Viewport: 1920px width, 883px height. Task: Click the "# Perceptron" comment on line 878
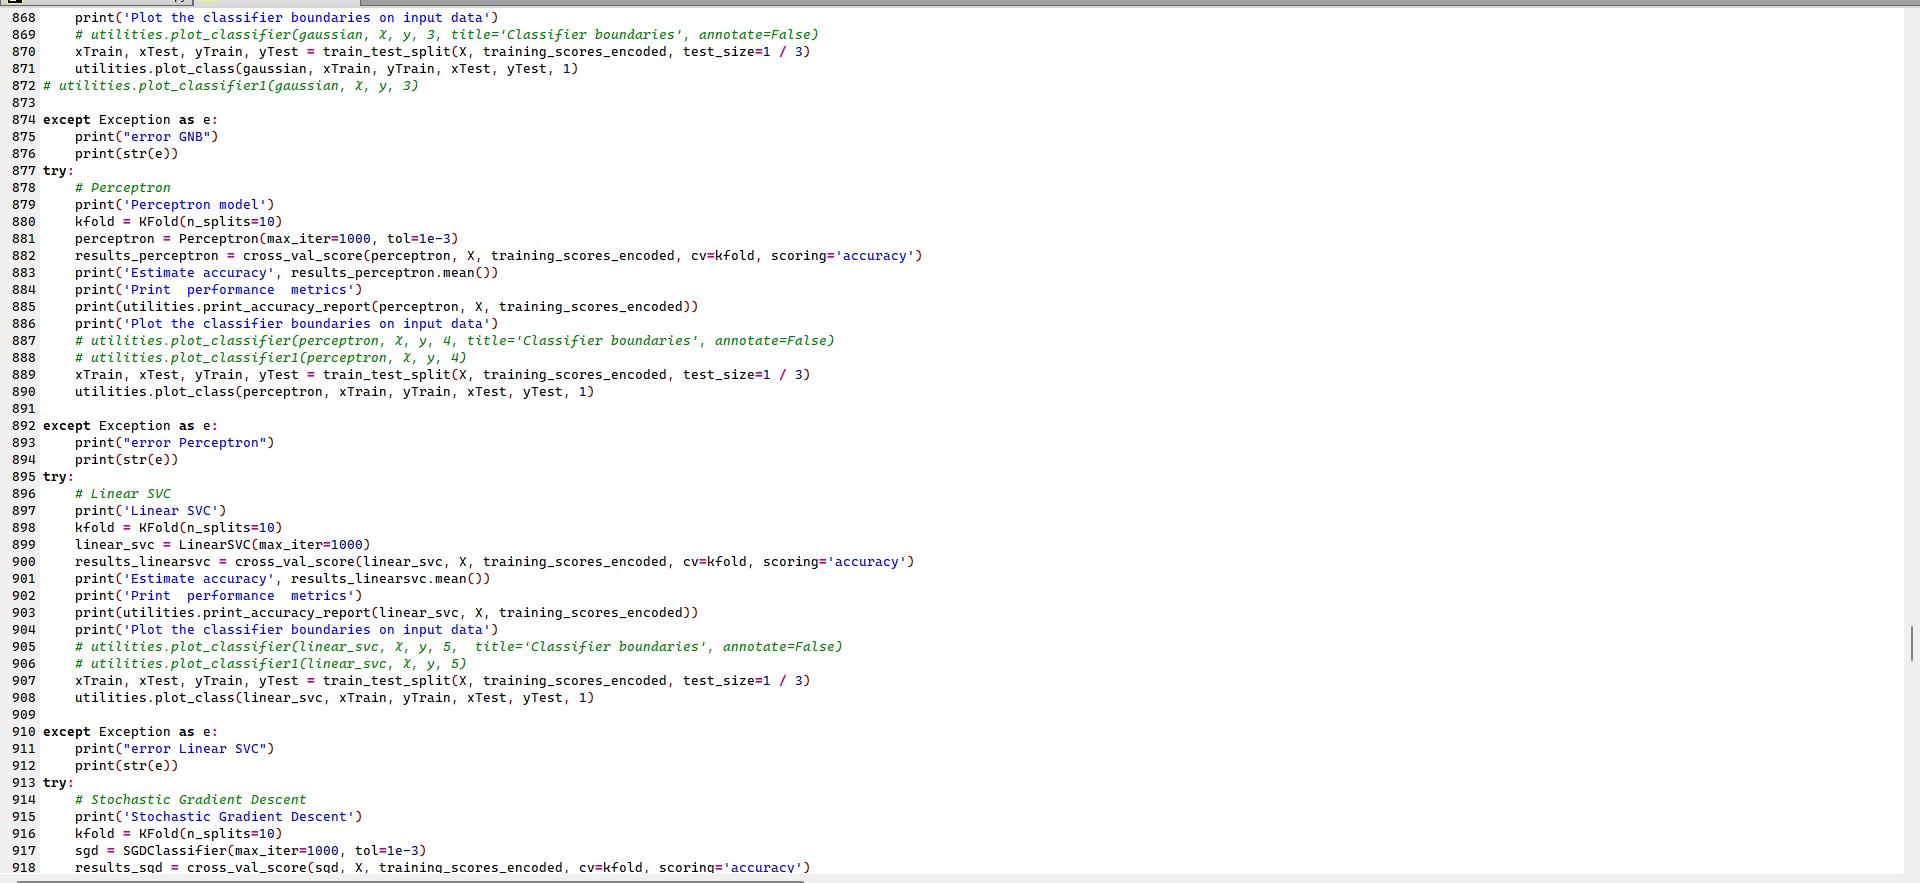pyautogui.click(x=123, y=188)
